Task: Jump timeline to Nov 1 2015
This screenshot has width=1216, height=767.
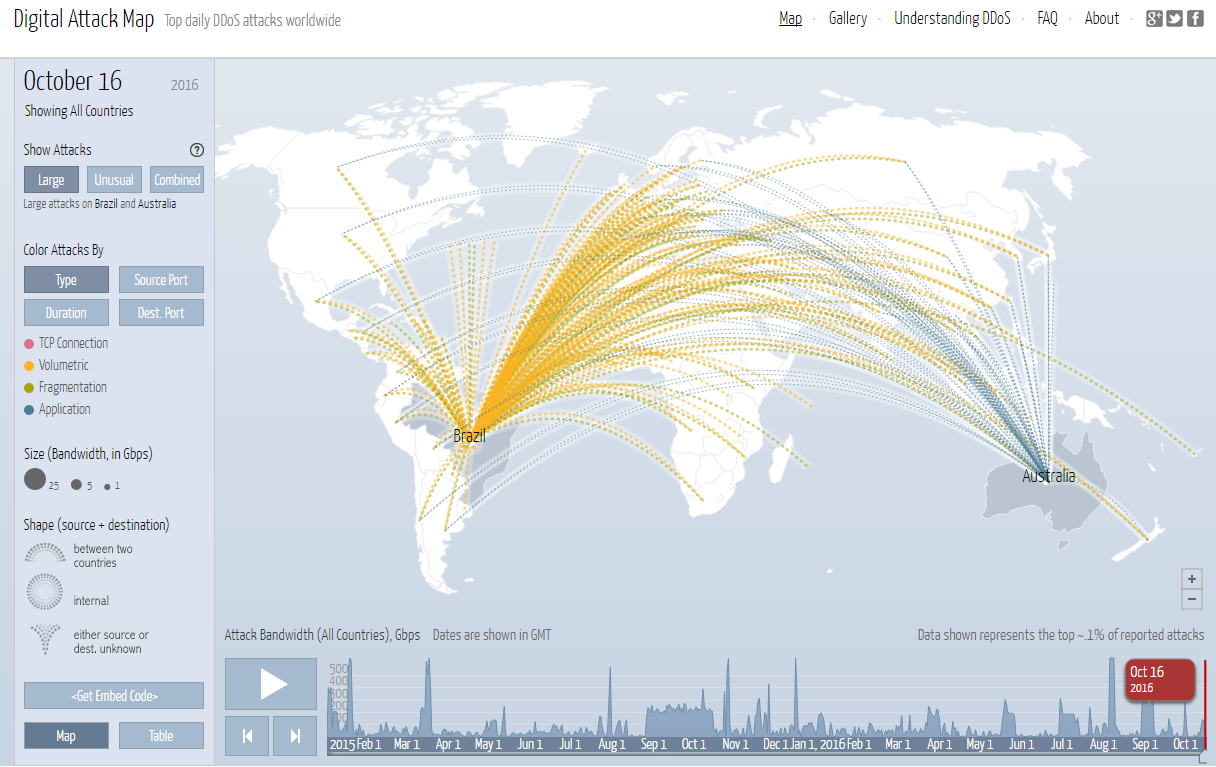Action: click(x=735, y=745)
